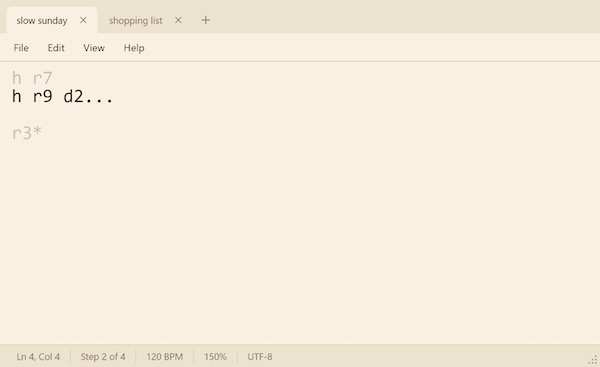Click 'Step 2 of 4' status entry

click(103, 357)
